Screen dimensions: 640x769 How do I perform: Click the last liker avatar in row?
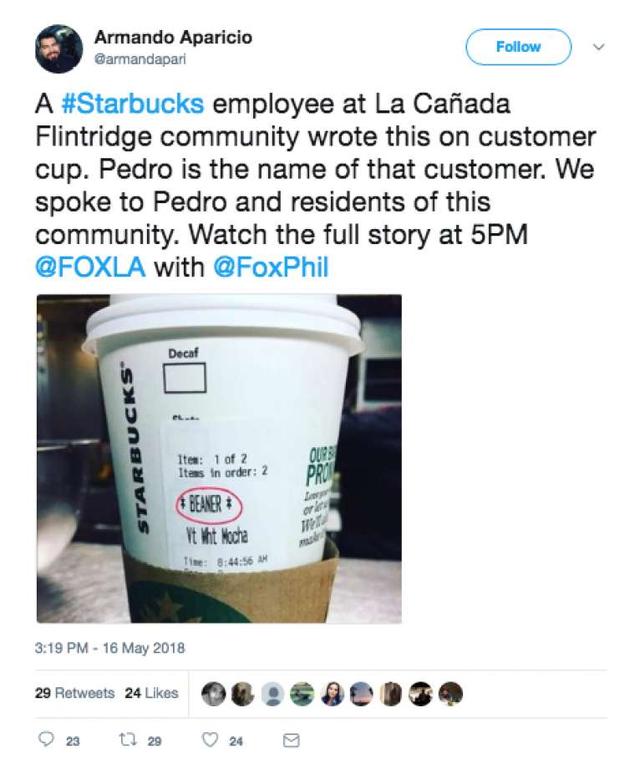tap(450, 694)
